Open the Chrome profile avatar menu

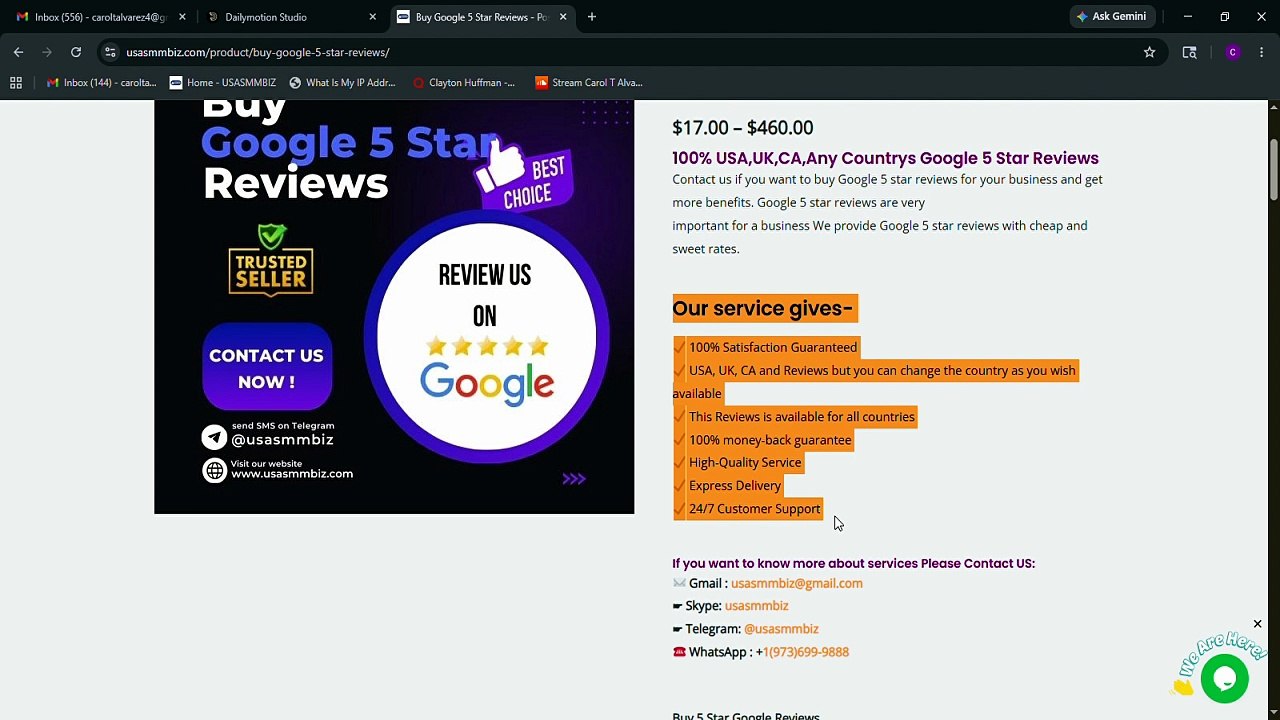click(x=1232, y=52)
